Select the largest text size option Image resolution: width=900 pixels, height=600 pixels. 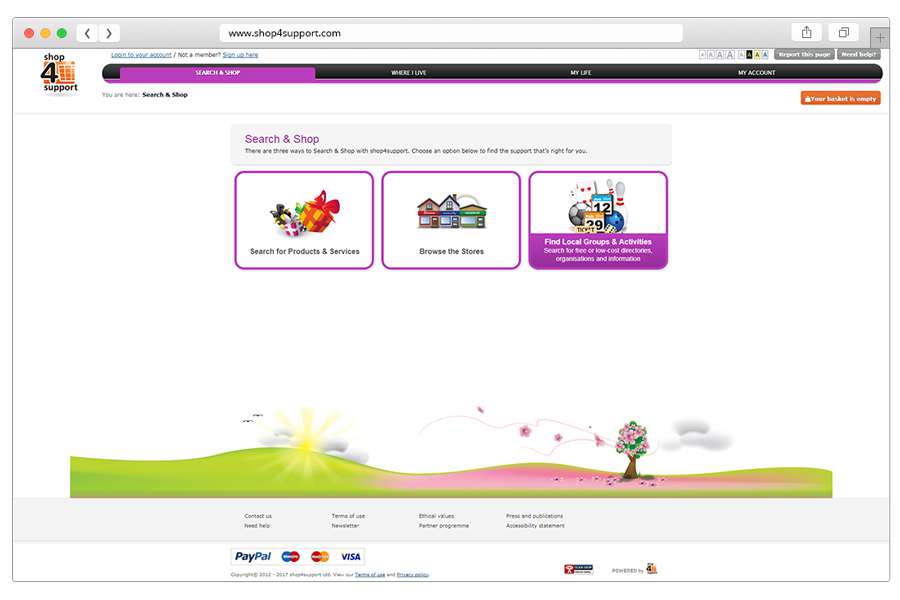(x=730, y=55)
